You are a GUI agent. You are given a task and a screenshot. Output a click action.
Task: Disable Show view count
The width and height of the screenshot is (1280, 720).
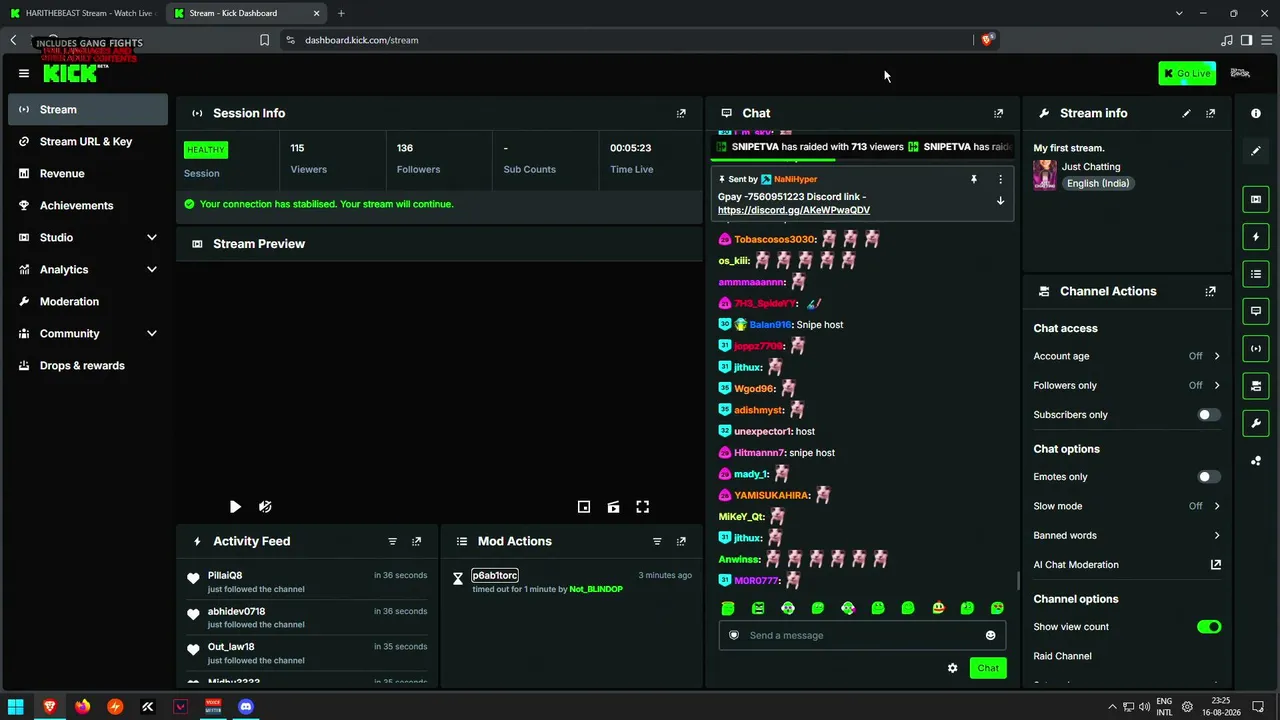1209,627
